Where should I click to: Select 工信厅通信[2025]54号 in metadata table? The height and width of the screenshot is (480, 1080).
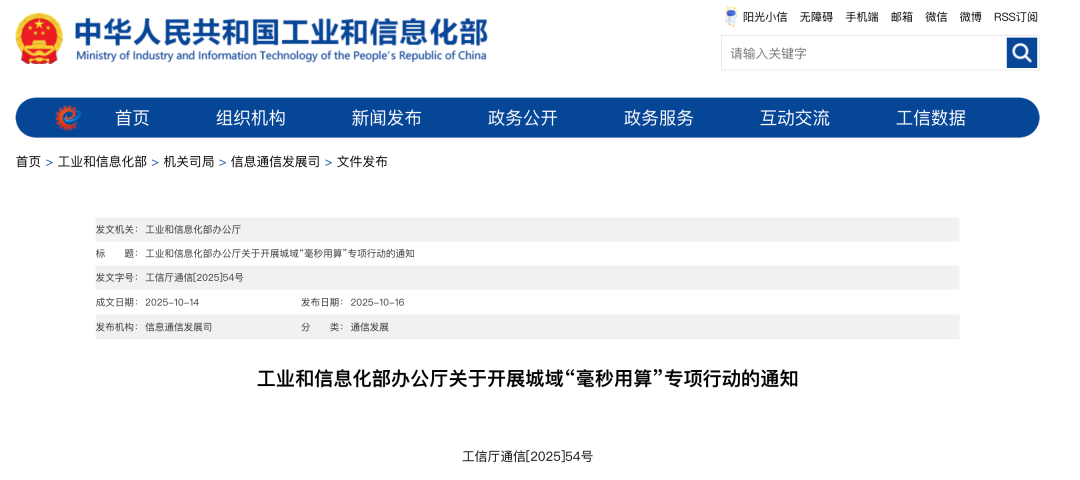[194, 278]
